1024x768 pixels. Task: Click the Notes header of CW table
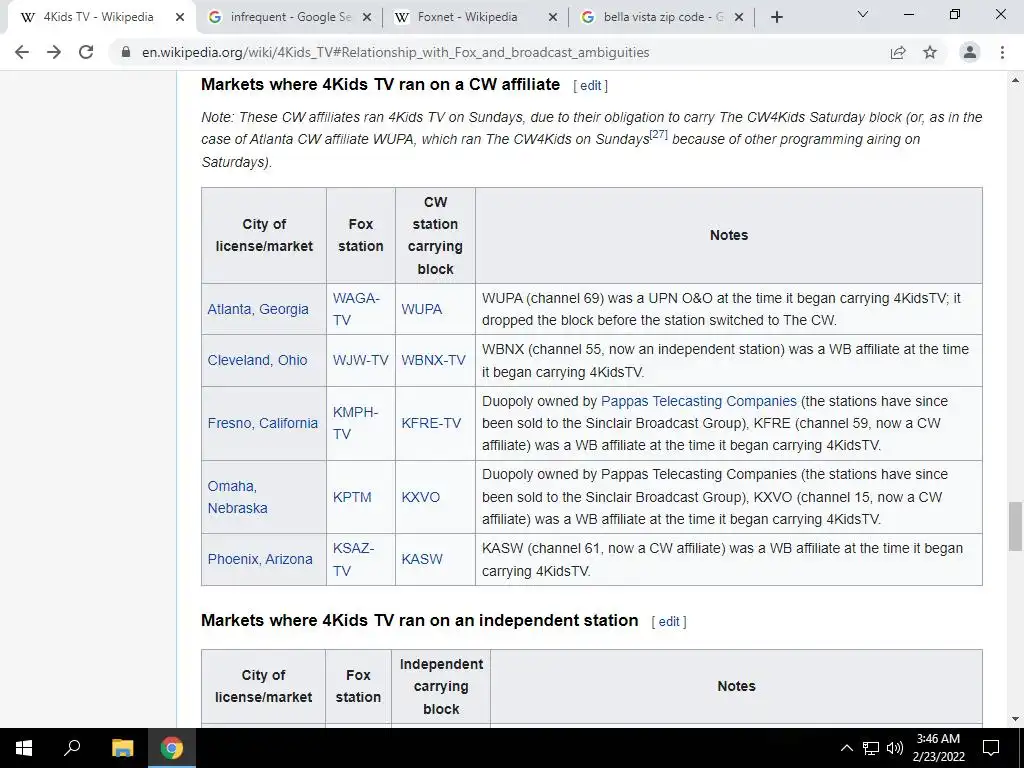[729, 235]
